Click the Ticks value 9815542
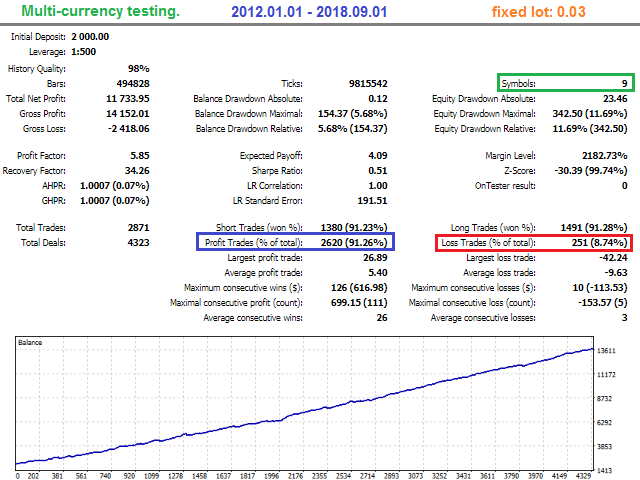 point(368,84)
